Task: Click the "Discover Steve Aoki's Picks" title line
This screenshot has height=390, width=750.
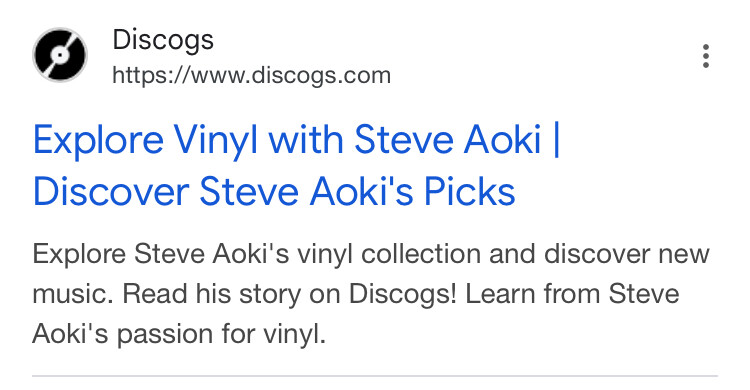Action: click(274, 191)
